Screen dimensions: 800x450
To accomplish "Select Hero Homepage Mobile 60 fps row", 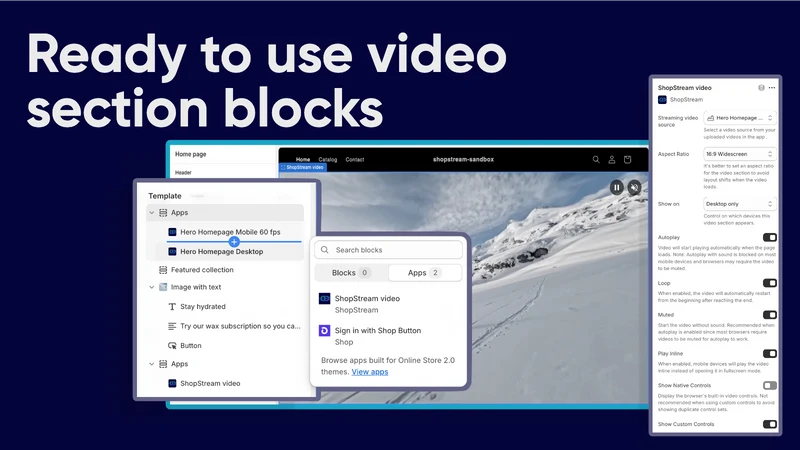I will 228,232.
